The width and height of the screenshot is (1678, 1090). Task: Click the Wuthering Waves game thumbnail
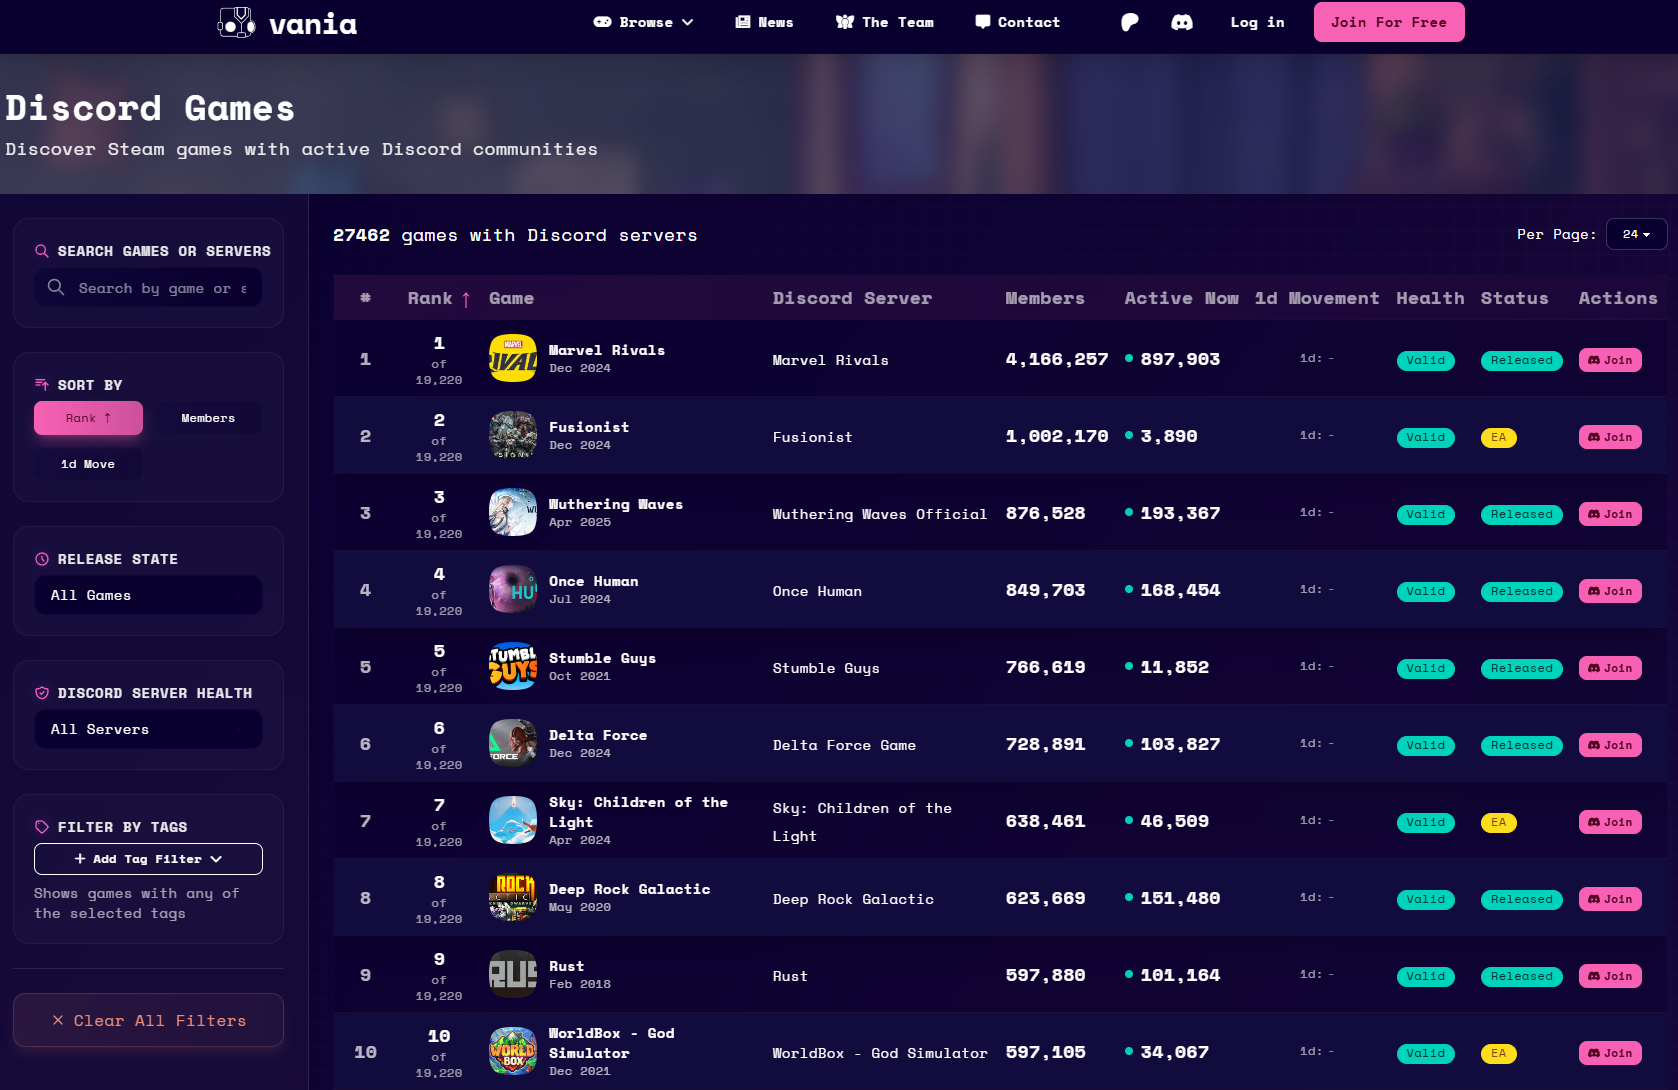point(512,512)
